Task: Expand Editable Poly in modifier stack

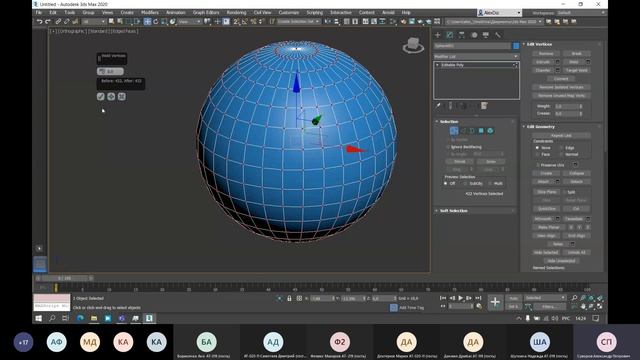Action: [438, 65]
